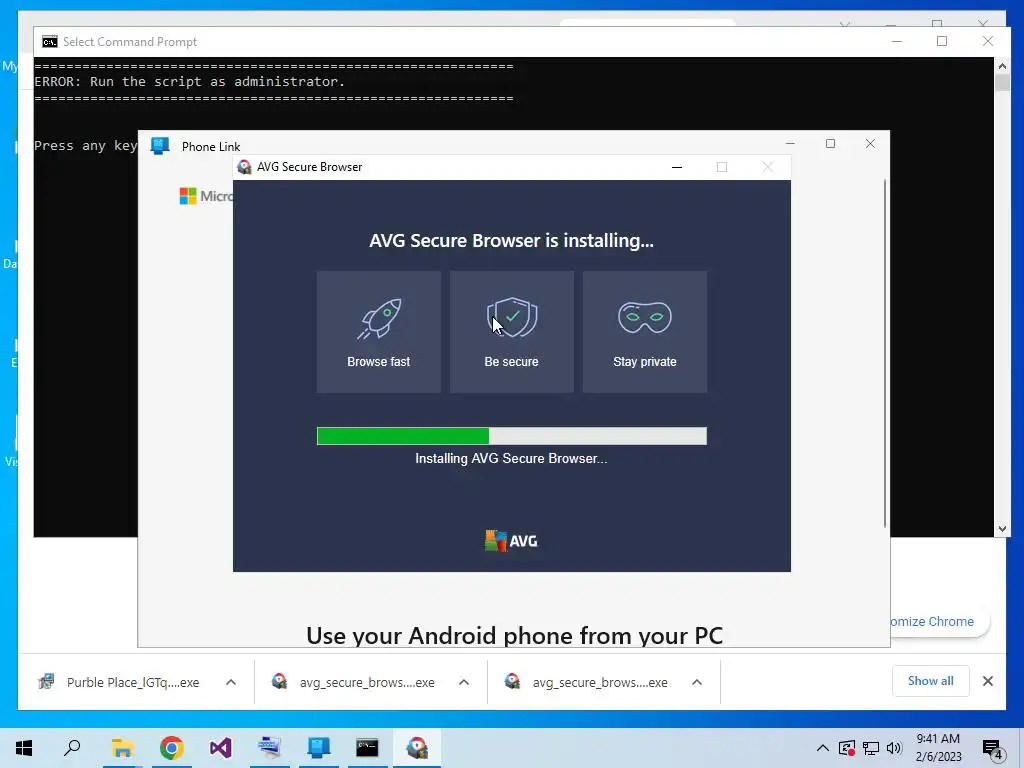
Task: Open the notification center icon
Action: tap(992, 749)
